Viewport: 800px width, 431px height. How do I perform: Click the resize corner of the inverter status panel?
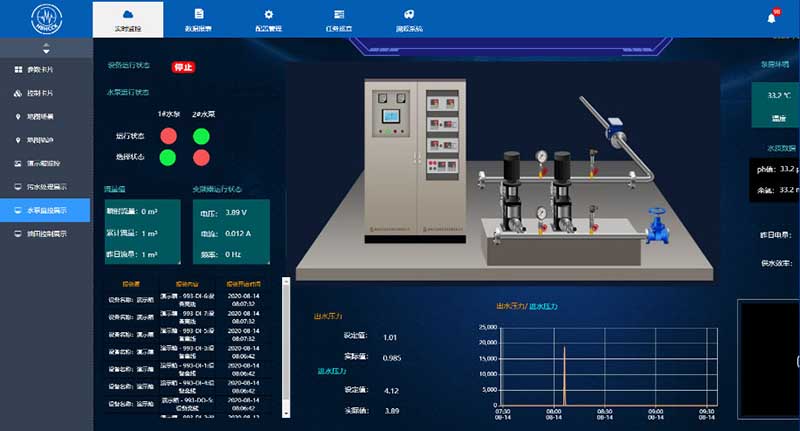pos(268,265)
